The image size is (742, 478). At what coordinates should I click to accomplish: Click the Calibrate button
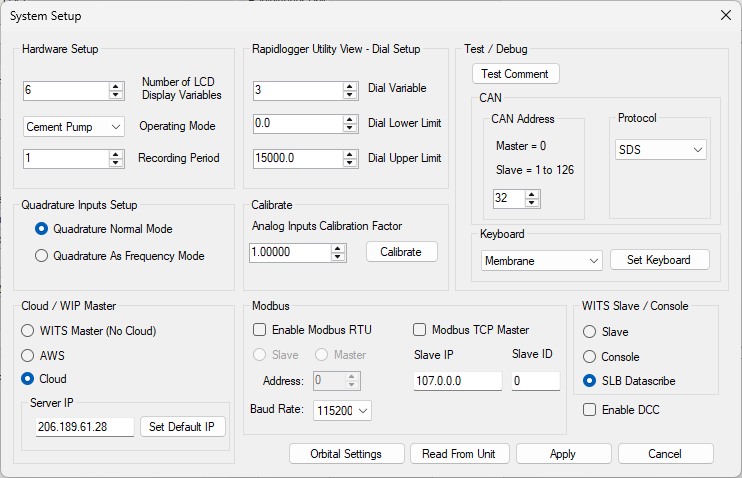(401, 252)
